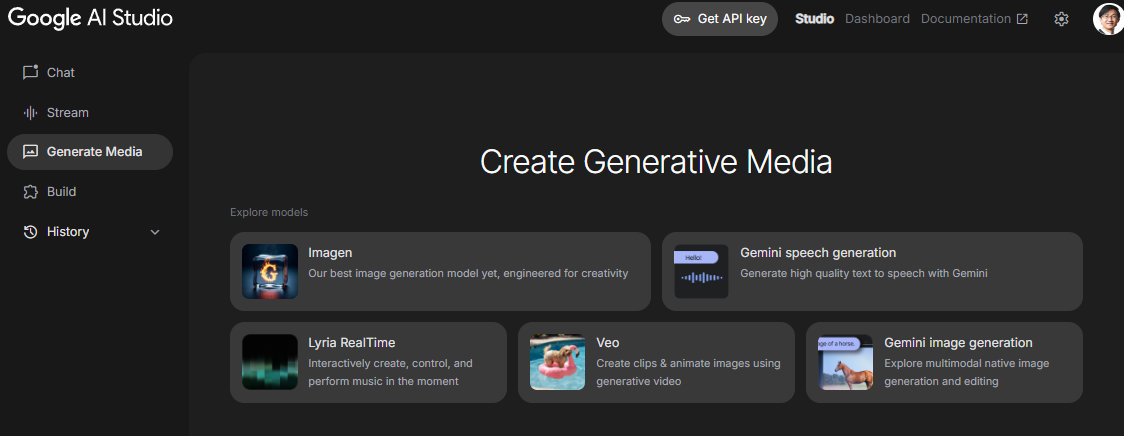The width and height of the screenshot is (1124, 436).
Task: Open the user profile avatar
Action: [x=1108, y=19]
